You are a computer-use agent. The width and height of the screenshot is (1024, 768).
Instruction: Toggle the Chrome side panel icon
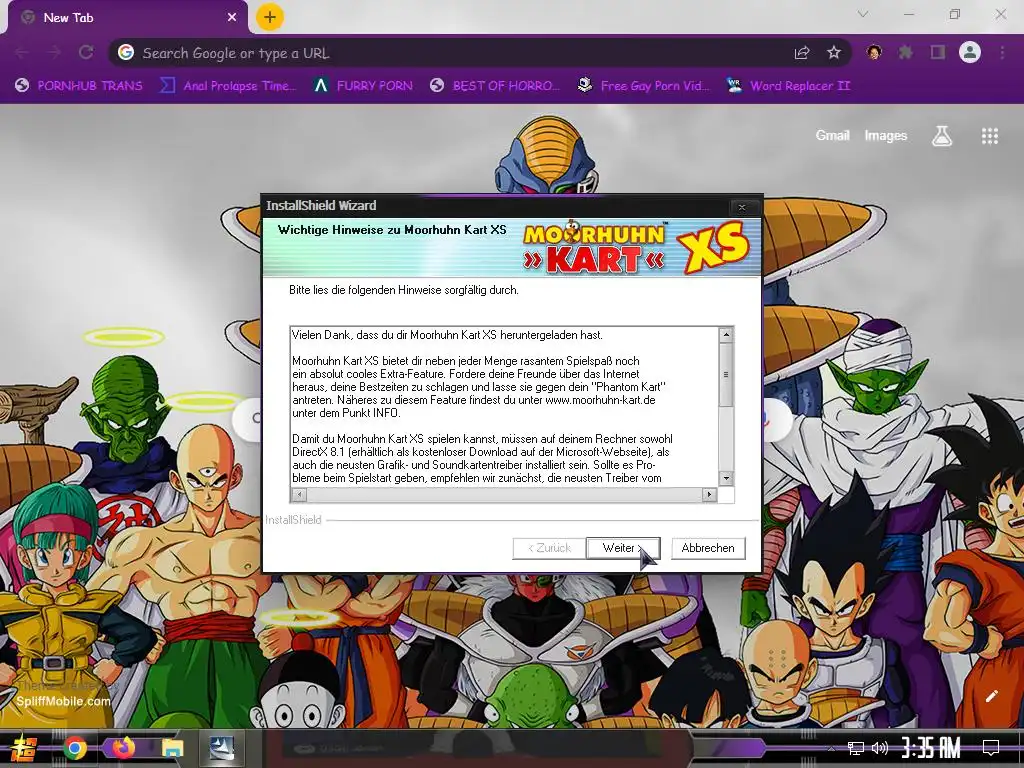point(938,52)
